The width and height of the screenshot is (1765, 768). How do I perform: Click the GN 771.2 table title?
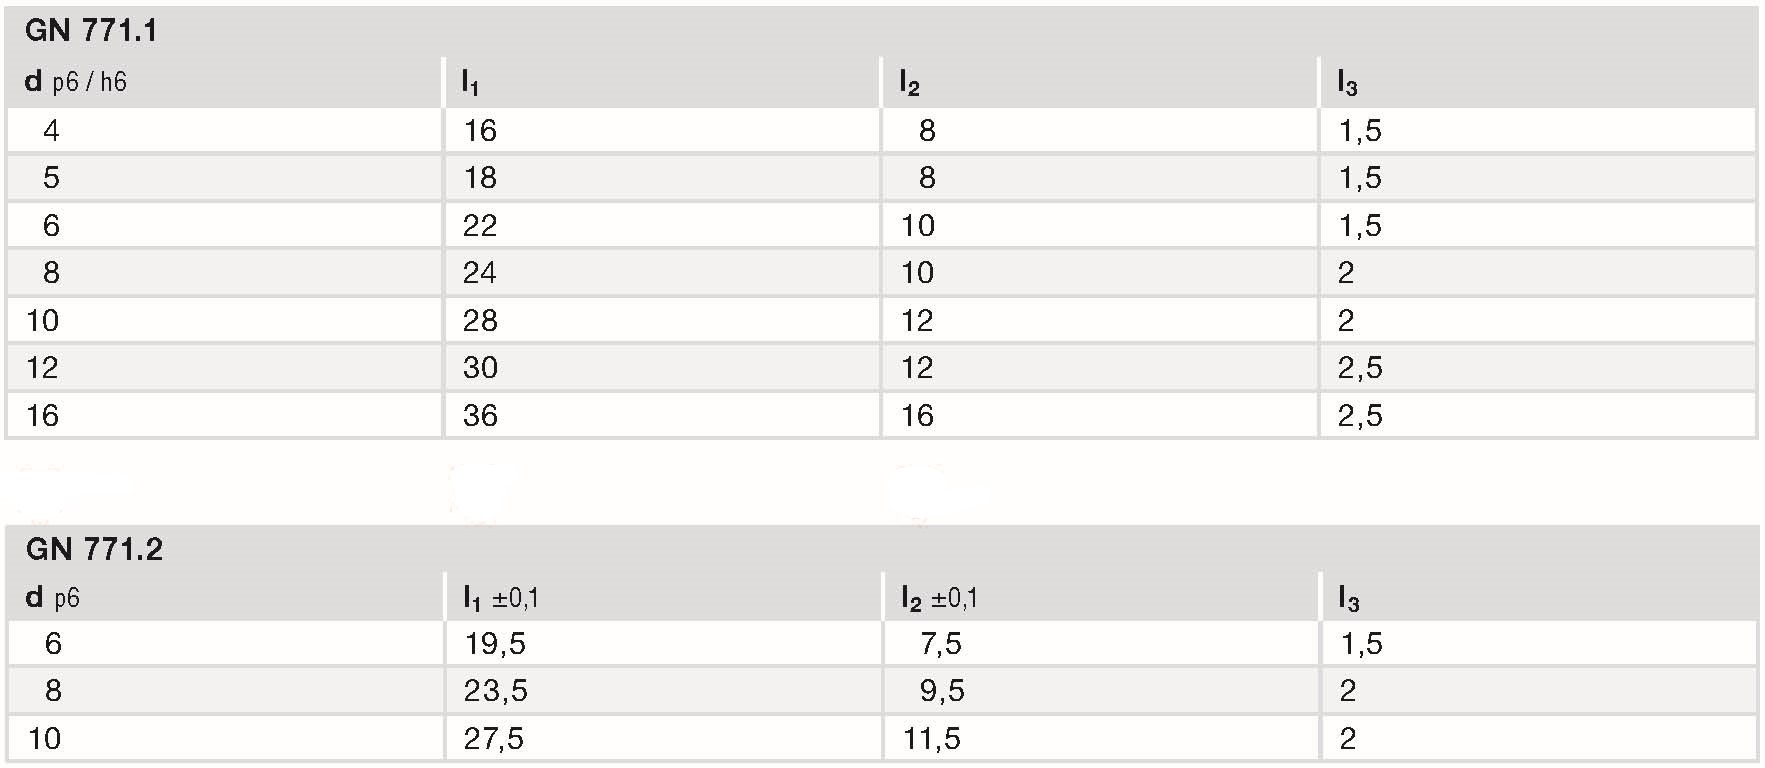[x=94, y=549]
